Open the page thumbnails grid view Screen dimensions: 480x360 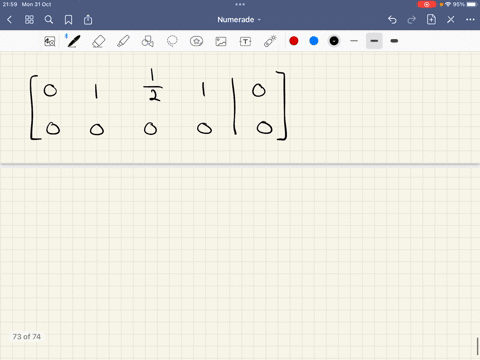pyautogui.click(x=29, y=20)
